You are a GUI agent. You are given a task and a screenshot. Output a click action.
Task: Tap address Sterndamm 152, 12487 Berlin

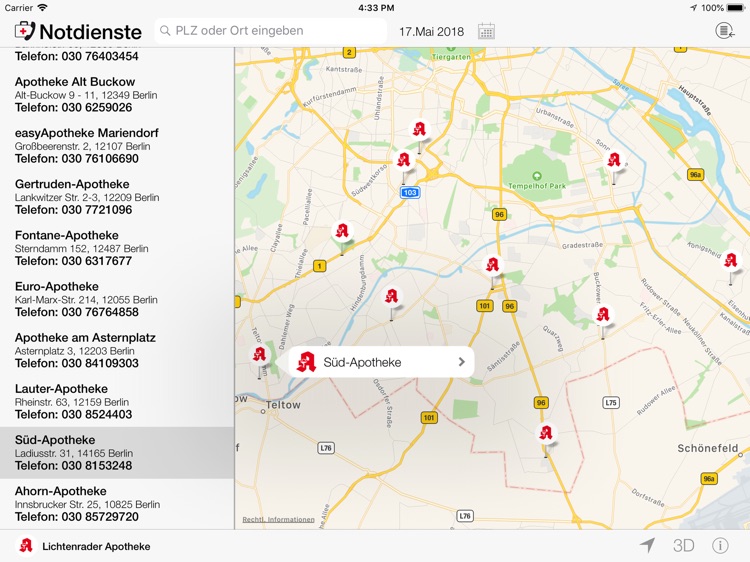[82, 249]
